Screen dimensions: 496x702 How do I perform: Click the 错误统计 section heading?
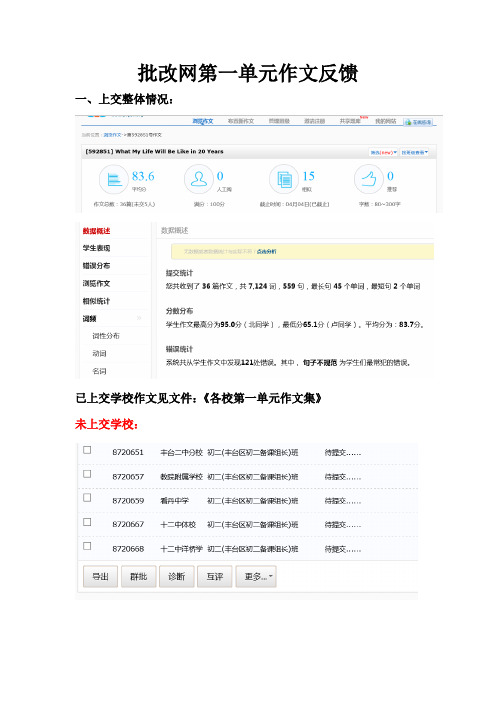[180, 349]
